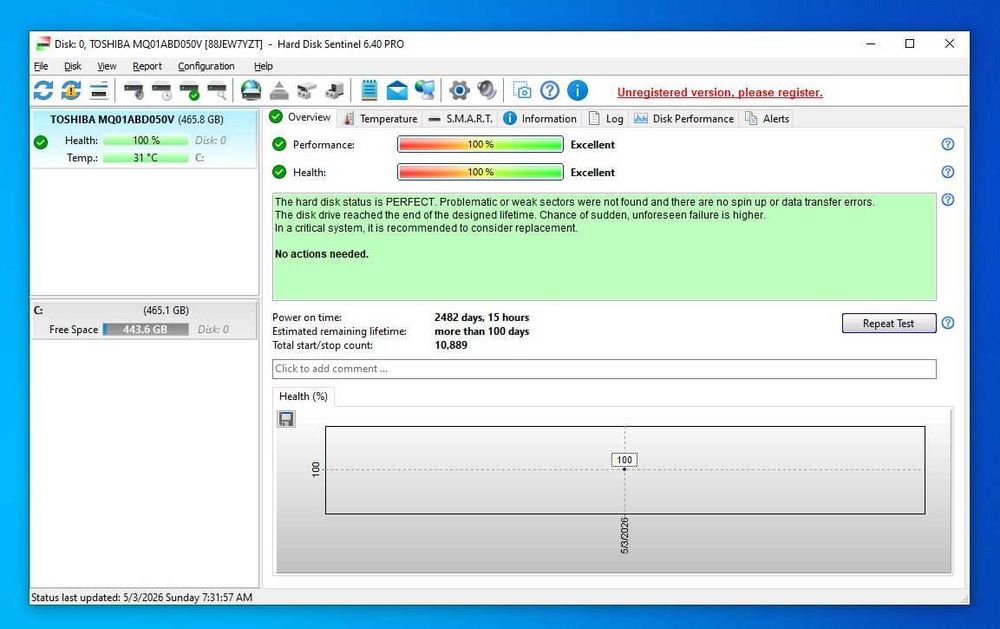Switch to the Disk Performance tab
The width and height of the screenshot is (1000, 629).
(x=684, y=119)
